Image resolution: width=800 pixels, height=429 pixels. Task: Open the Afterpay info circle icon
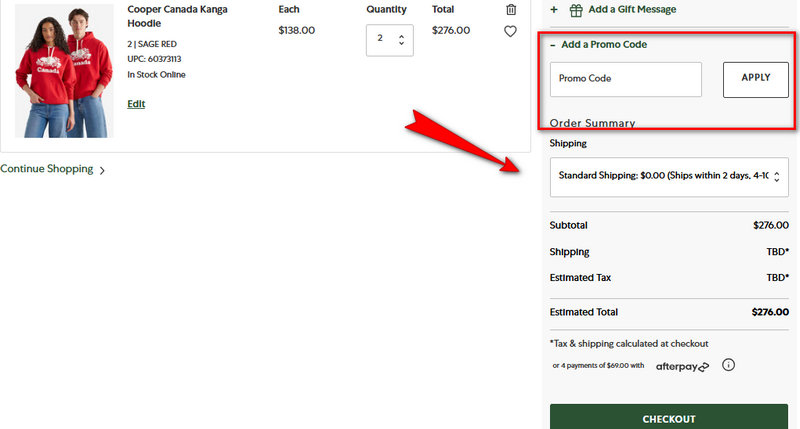728,365
